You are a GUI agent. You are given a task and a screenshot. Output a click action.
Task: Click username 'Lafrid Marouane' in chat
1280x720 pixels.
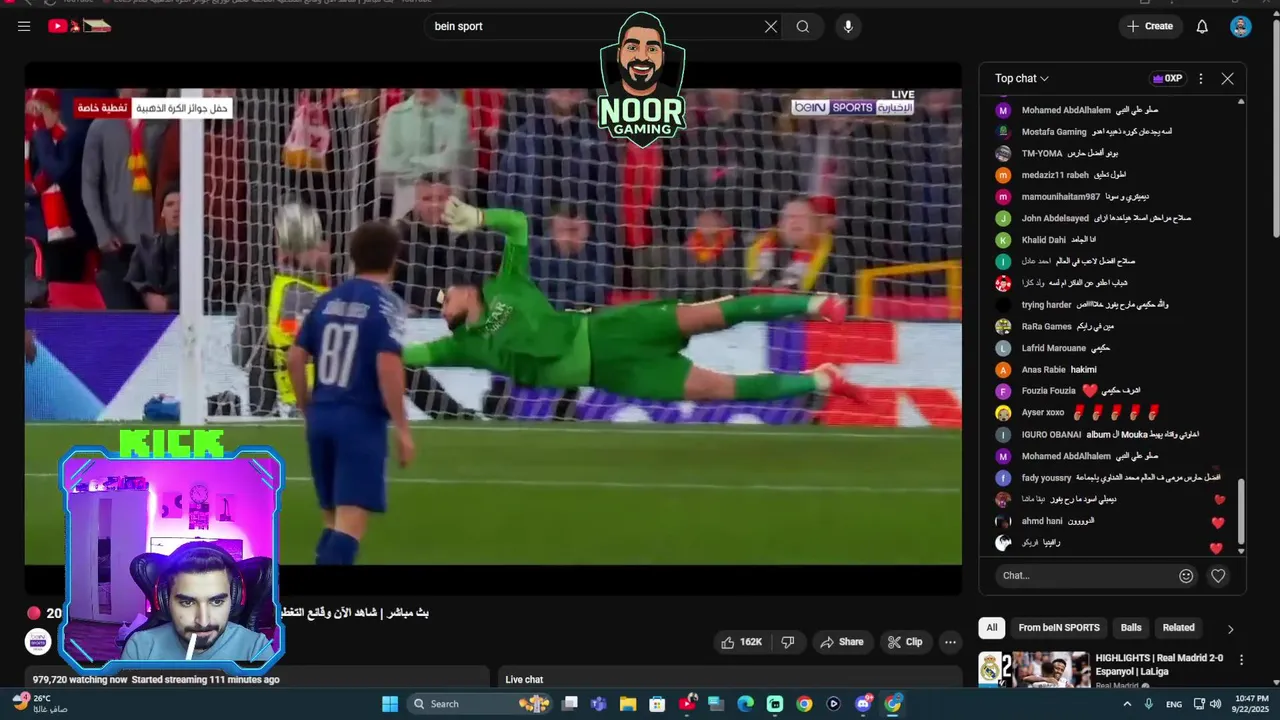click(1054, 348)
